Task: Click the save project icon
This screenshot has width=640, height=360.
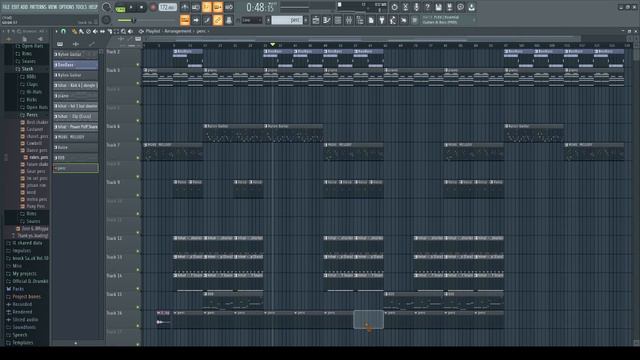Action: click(438, 7)
